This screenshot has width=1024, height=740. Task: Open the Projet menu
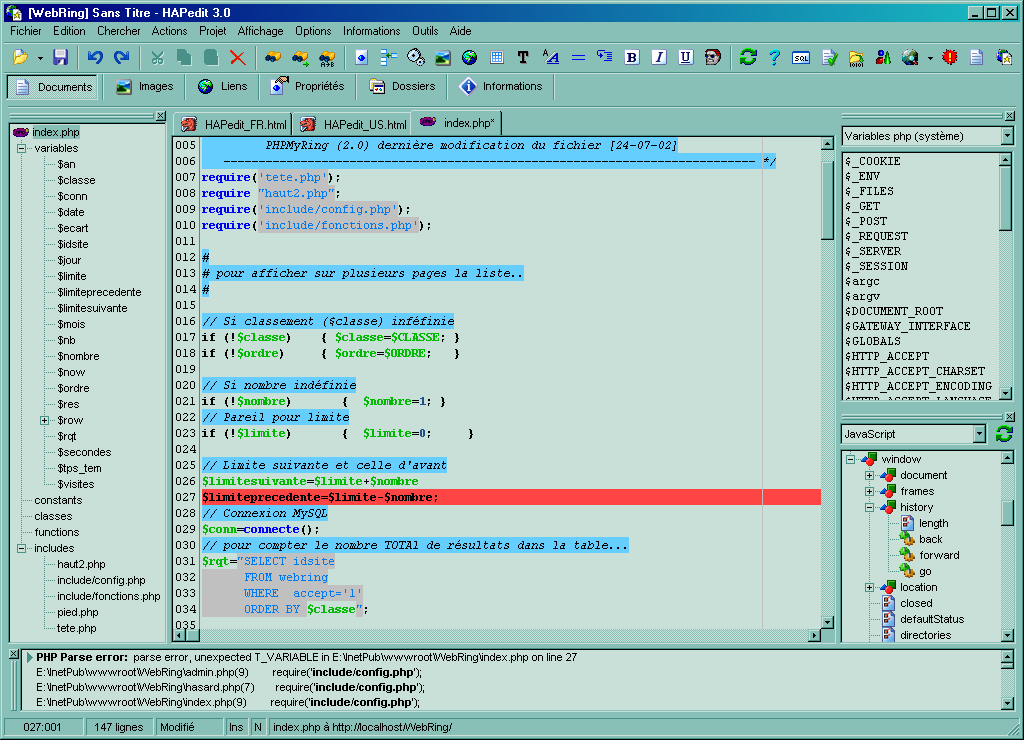click(x=212, y=31)
